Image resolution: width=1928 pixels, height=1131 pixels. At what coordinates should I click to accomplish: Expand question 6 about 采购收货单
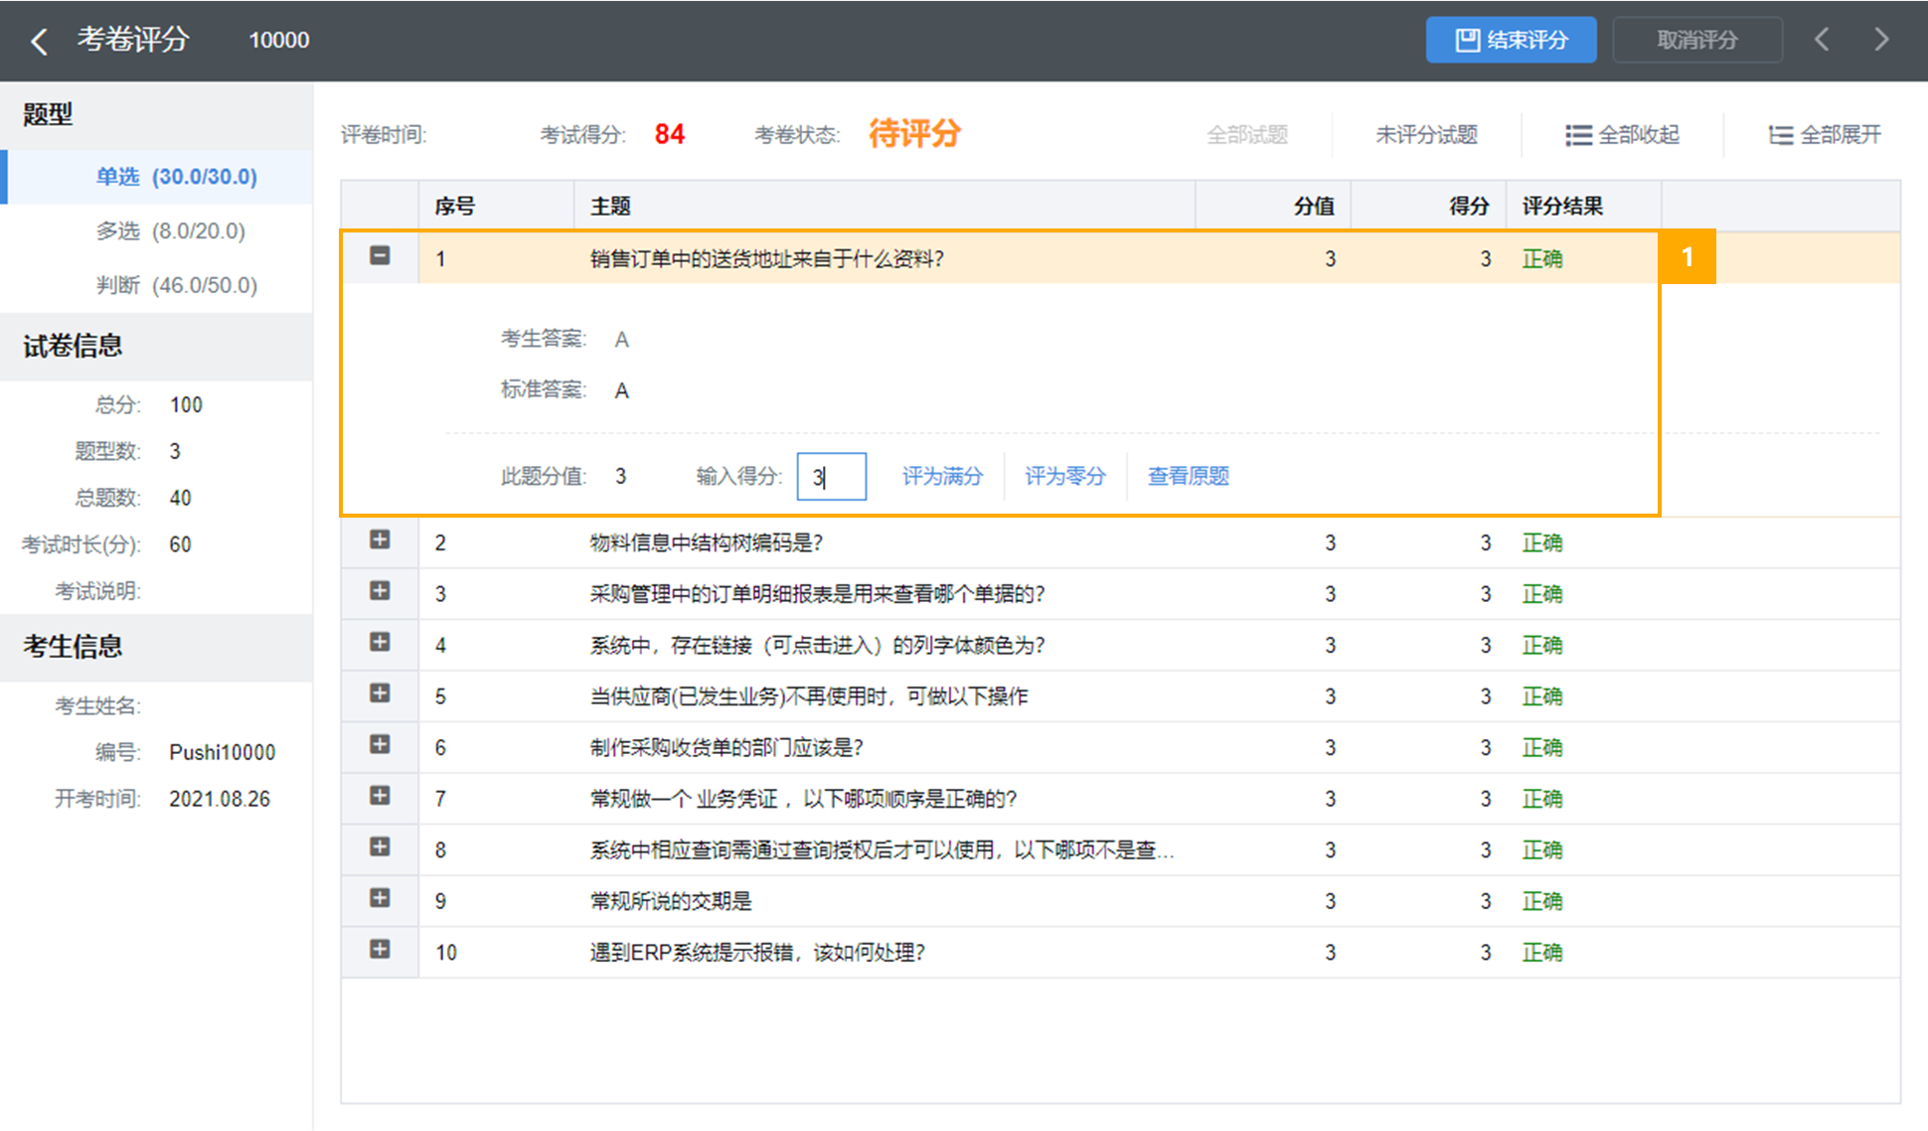coord(380,744)
